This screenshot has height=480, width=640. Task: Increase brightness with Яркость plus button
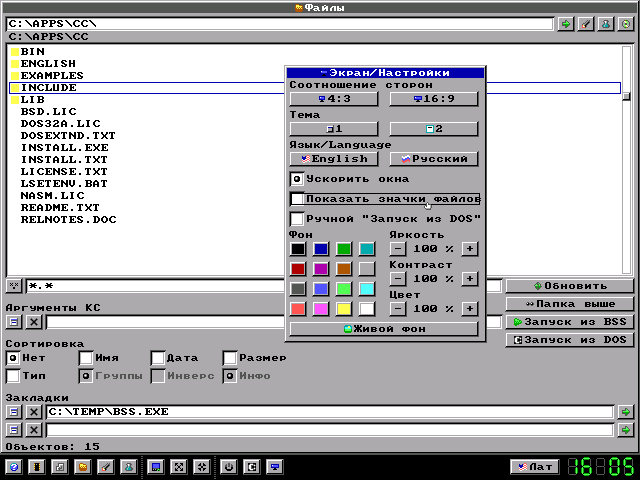[469, 249]
